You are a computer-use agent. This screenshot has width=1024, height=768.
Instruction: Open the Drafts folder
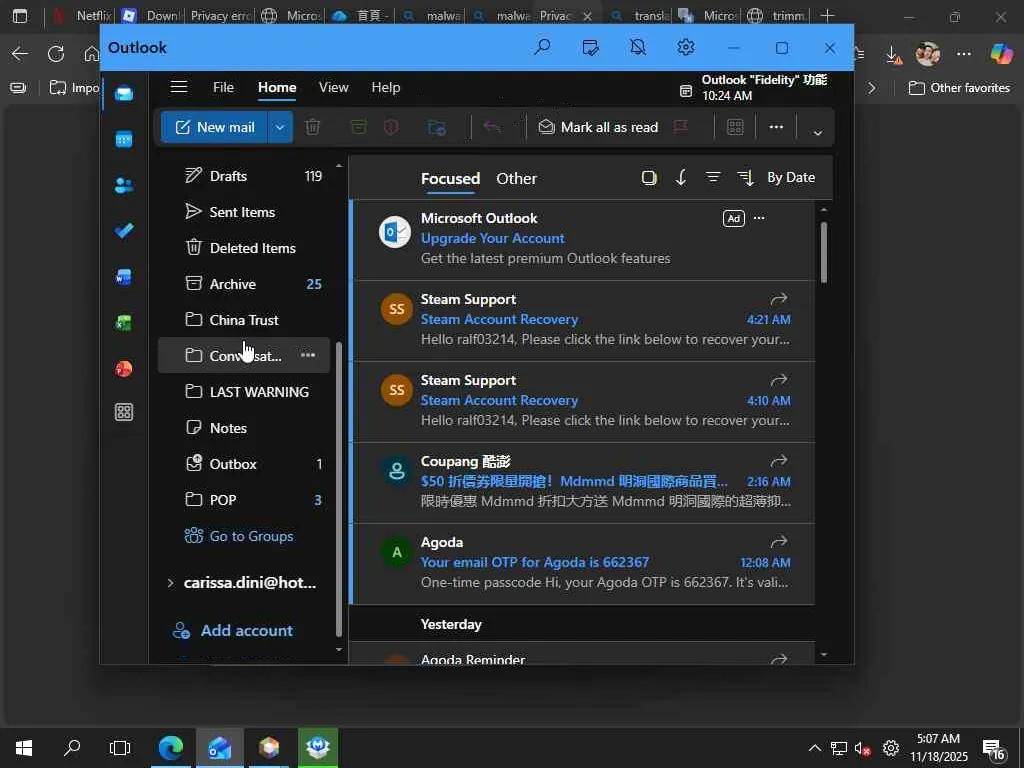click(x=244, y=176)
